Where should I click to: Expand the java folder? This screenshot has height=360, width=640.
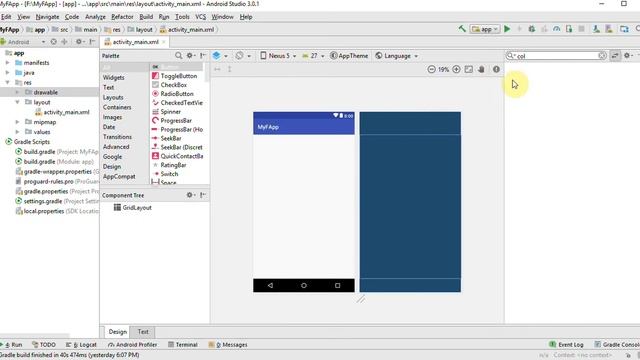click(x=7, y=73)
